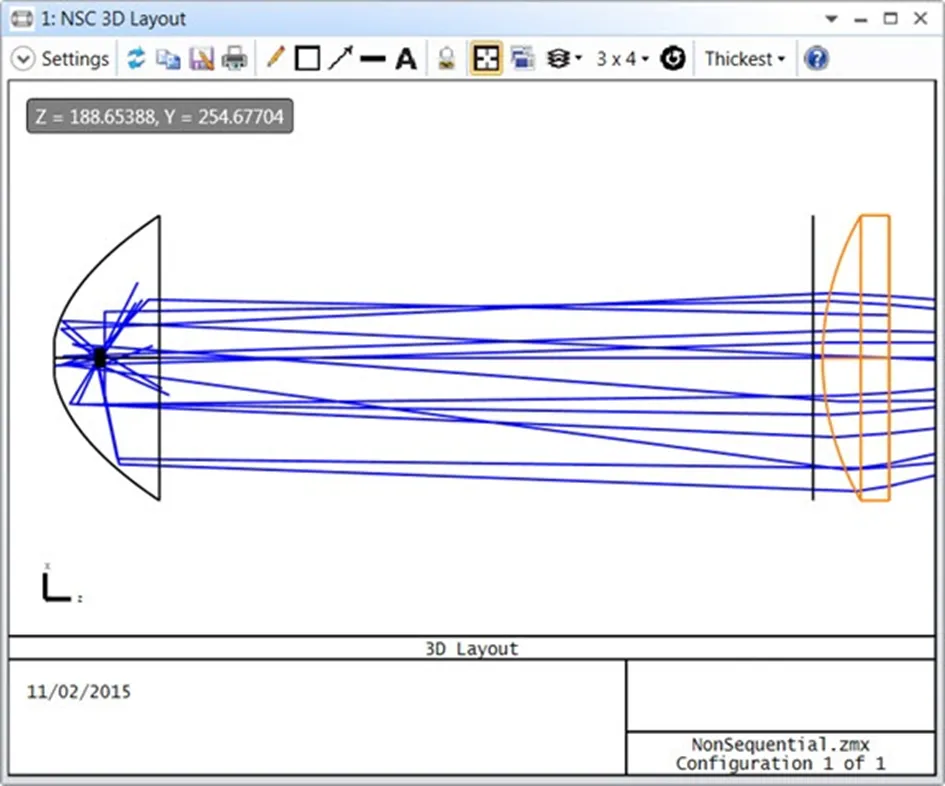Save the layout as image file
This screenshot has height=786, width=945.
coord(201,59)
